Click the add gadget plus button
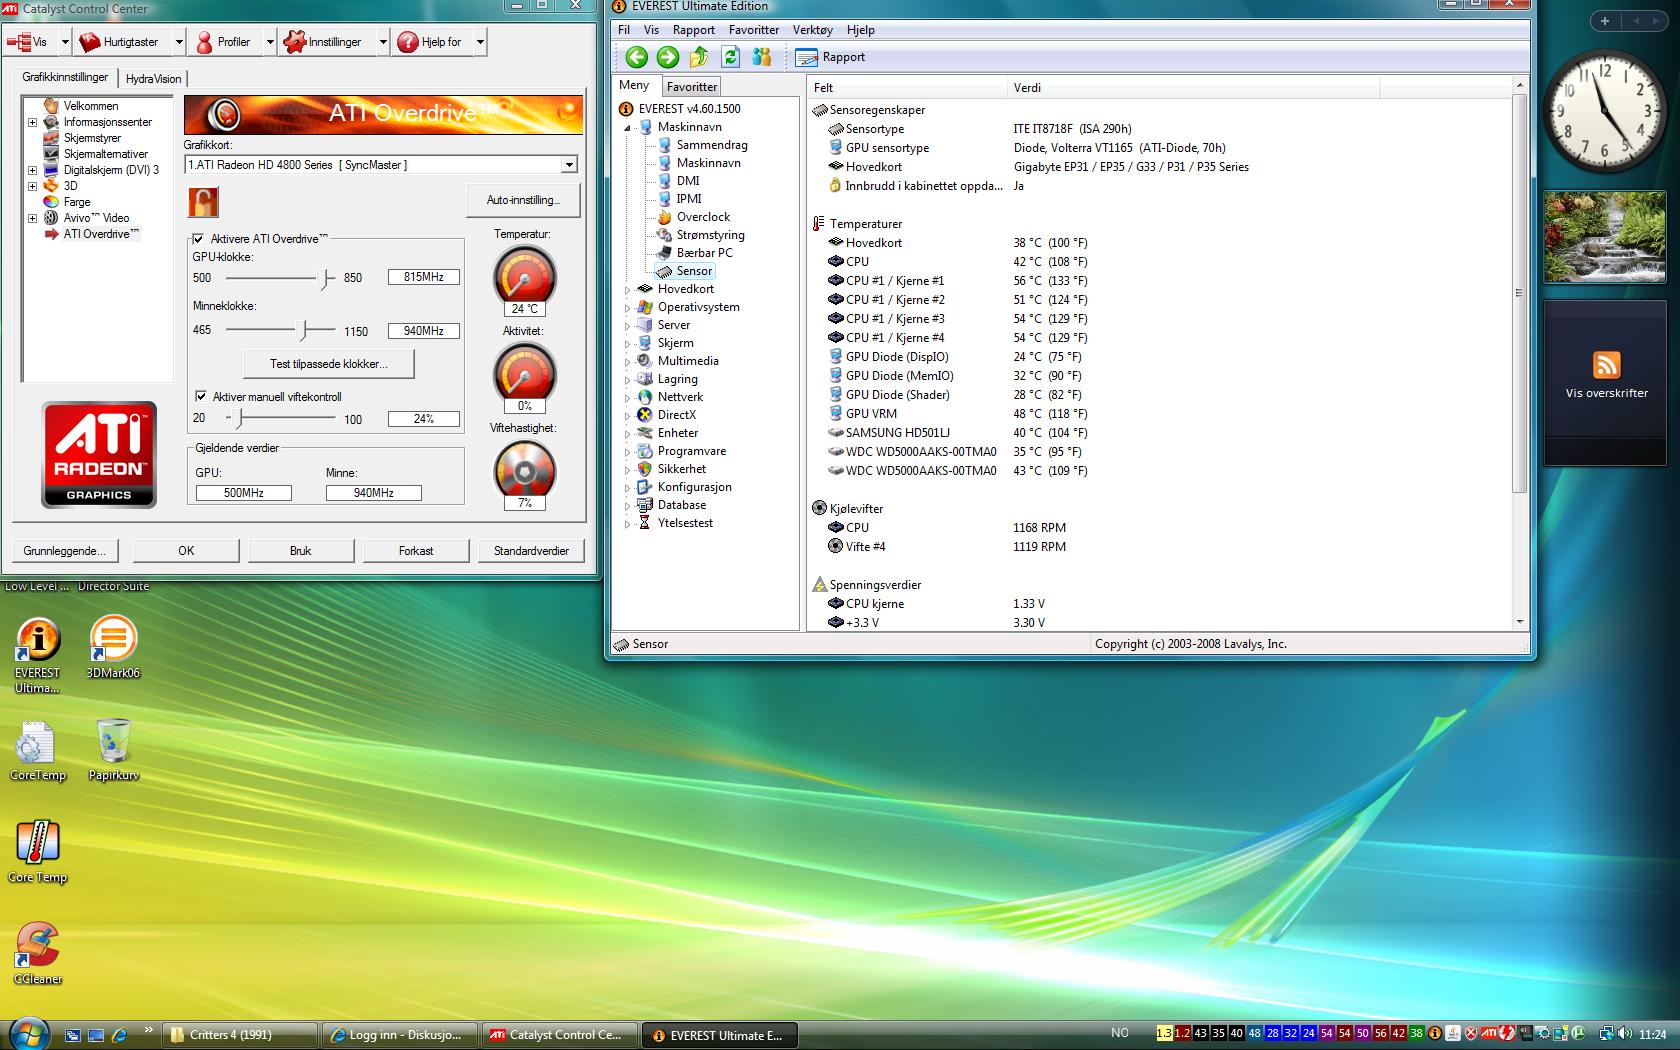The width and height of the screenshot is (1680, 1050). coord(1605,21)
